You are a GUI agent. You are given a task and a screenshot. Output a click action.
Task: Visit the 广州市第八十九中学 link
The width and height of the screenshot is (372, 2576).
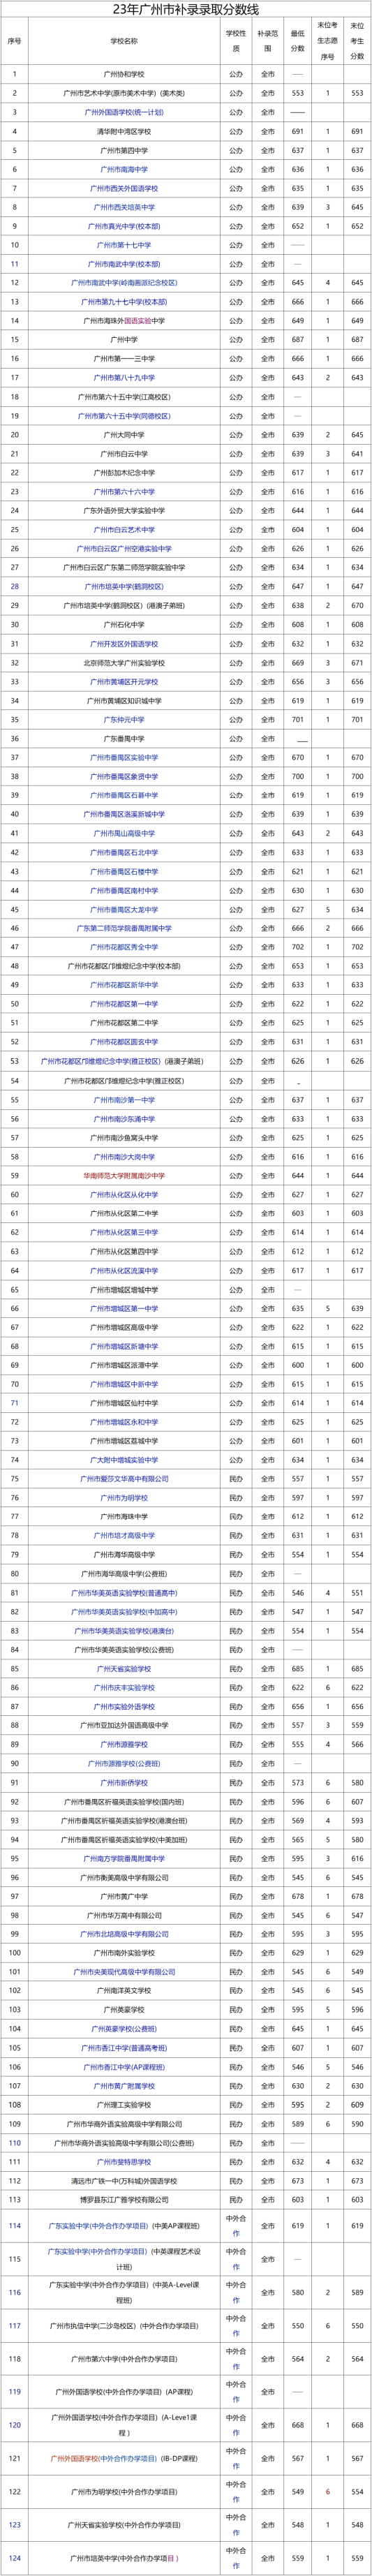point(124,378)
